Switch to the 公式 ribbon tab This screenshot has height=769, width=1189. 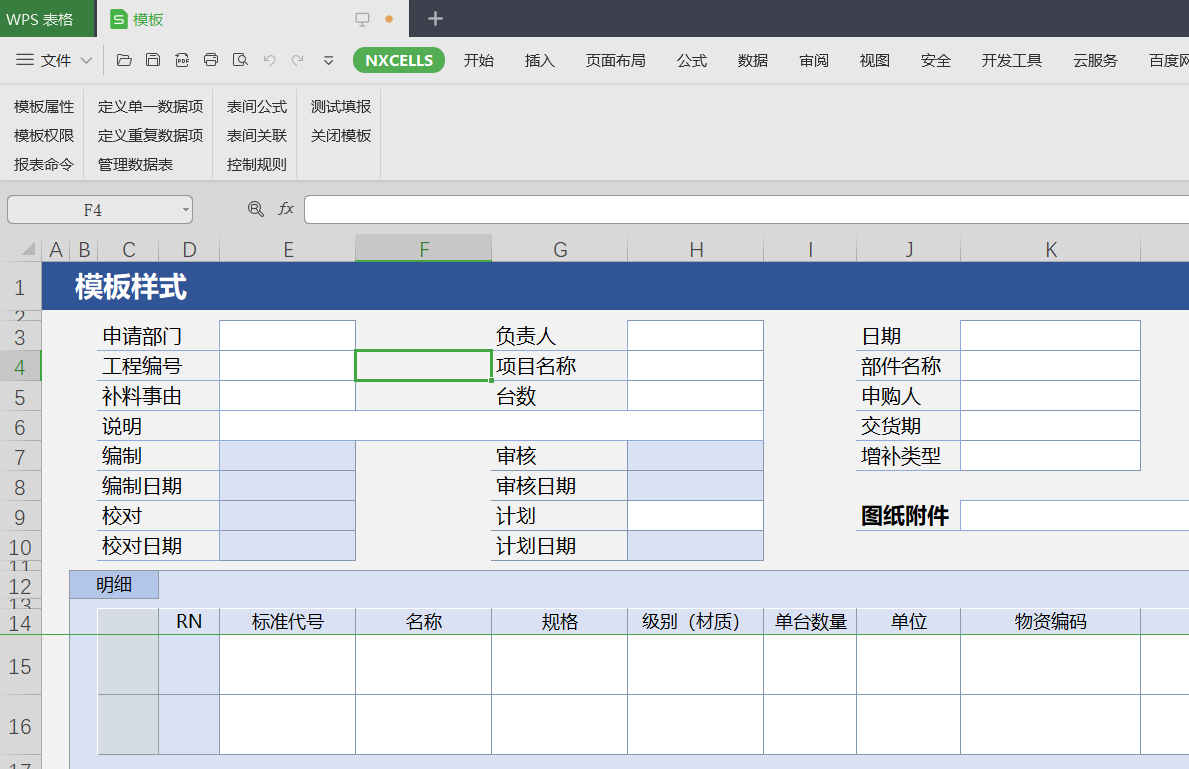tap(691, 60)
